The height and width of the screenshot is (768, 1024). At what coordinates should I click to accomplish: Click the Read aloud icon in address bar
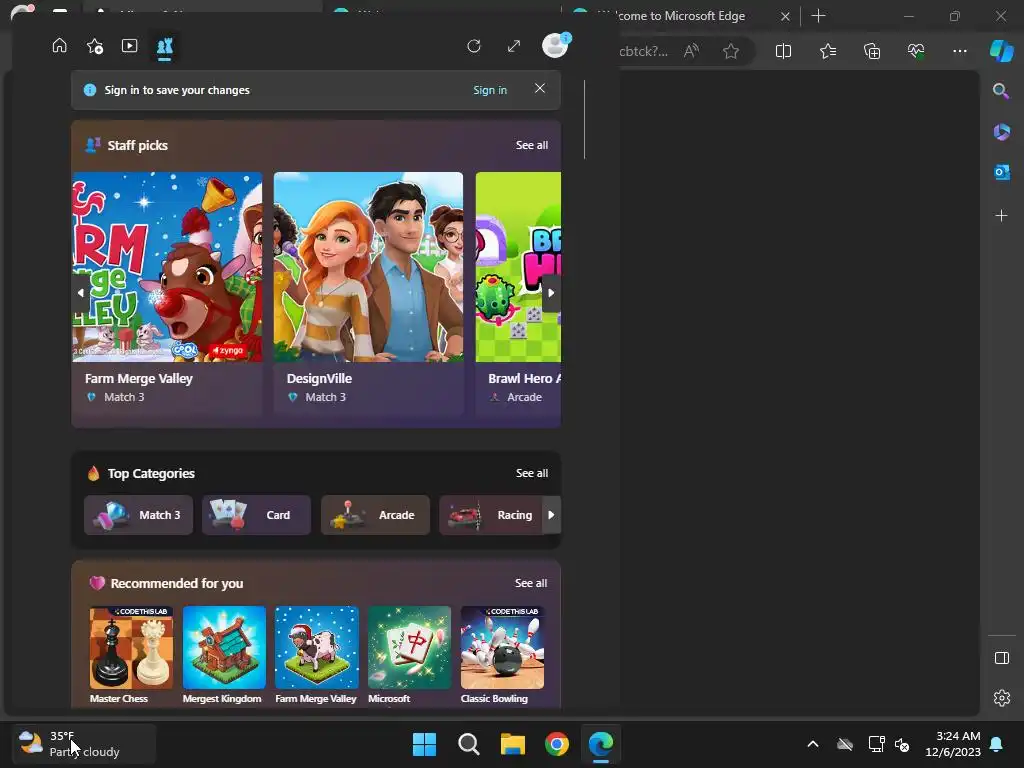pyautogui.click(x=691, y=51)
